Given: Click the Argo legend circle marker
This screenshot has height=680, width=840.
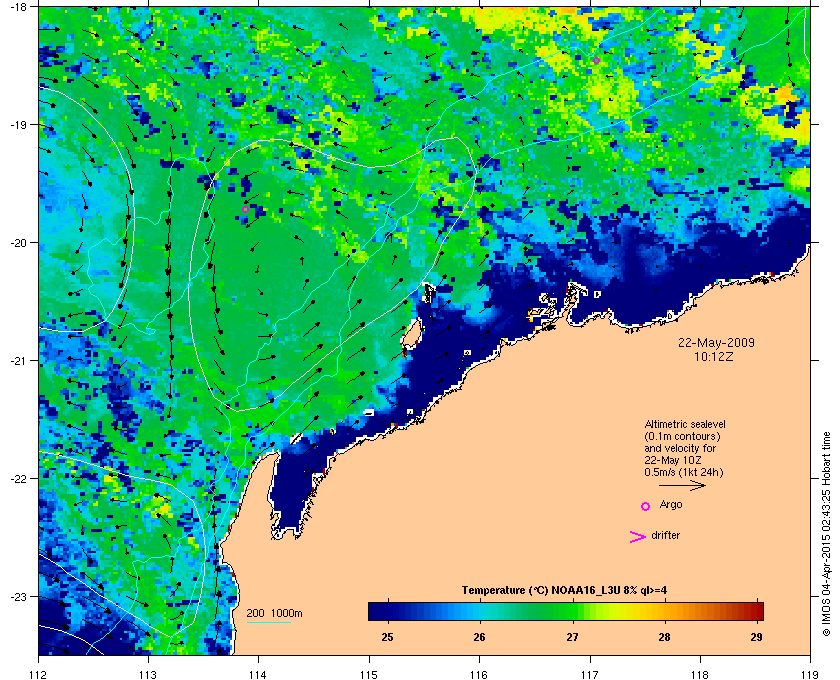Looking at the screenshot, I should click(x=646, y=506).
